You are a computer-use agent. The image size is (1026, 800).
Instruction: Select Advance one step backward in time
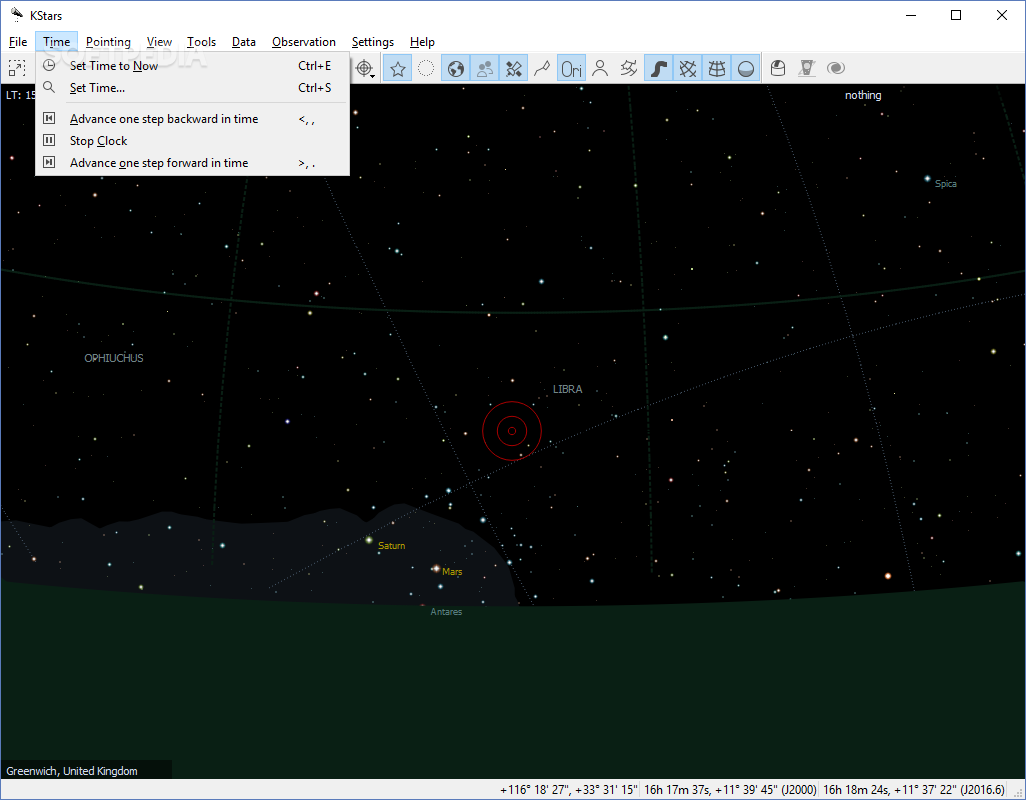tap(192, 119)
